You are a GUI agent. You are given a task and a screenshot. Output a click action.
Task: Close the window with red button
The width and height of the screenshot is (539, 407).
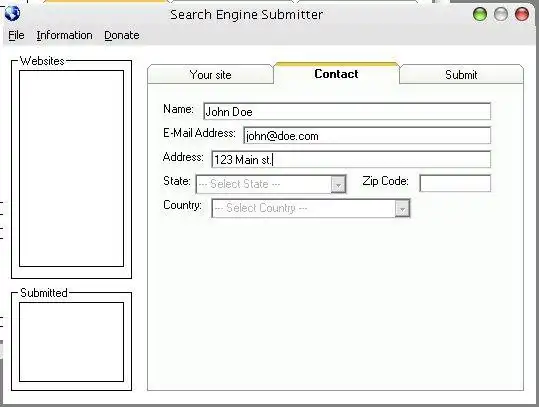521,14
